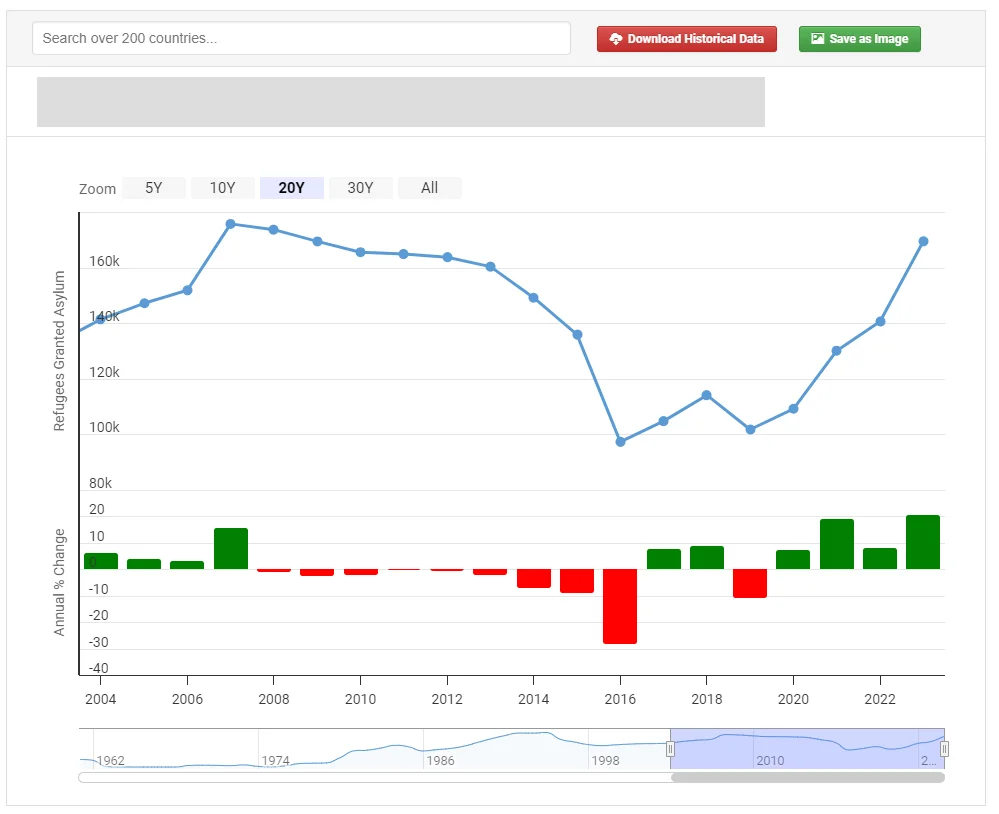Image resolution: width=999 pixels, height=814 pixels.
Task: Click the highlighted blue navigator range
Action: [806, 749]
